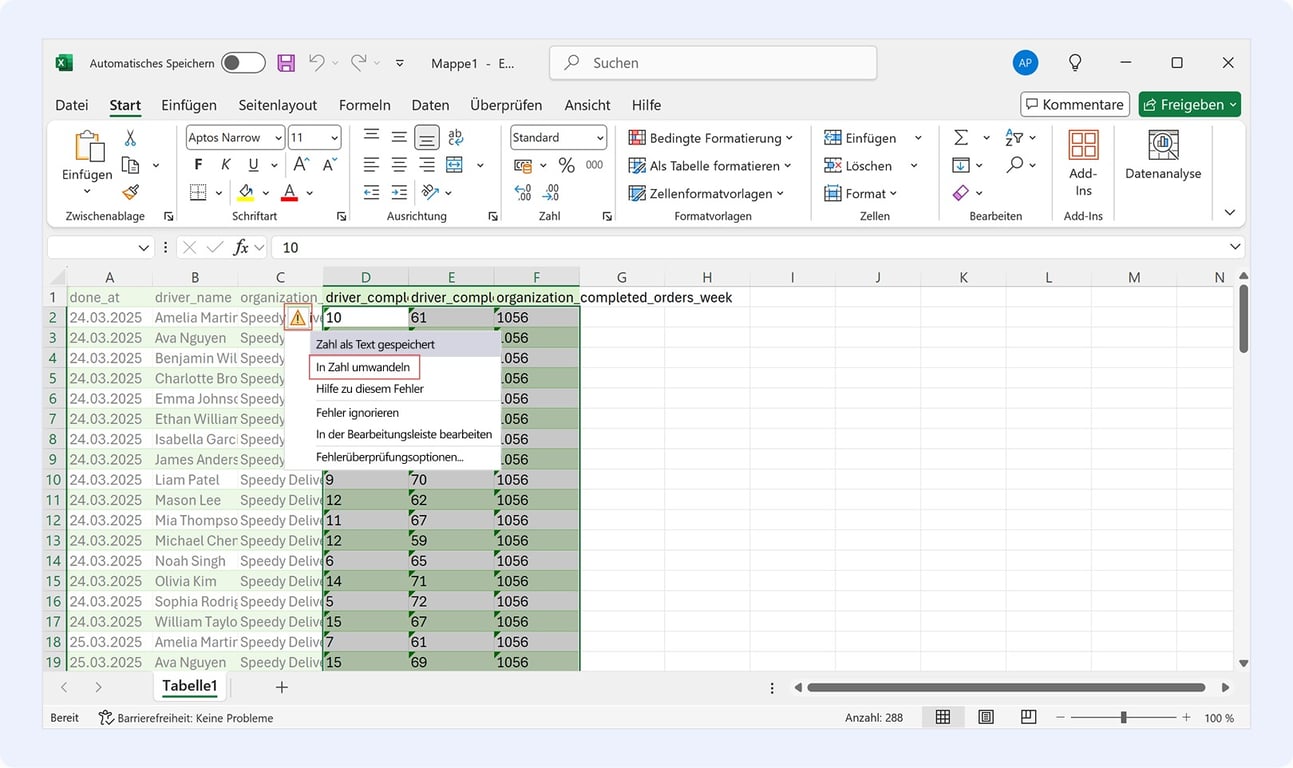Open Datenanalyse tool
Screen dimensions: 1293x768
[1163, 155]
